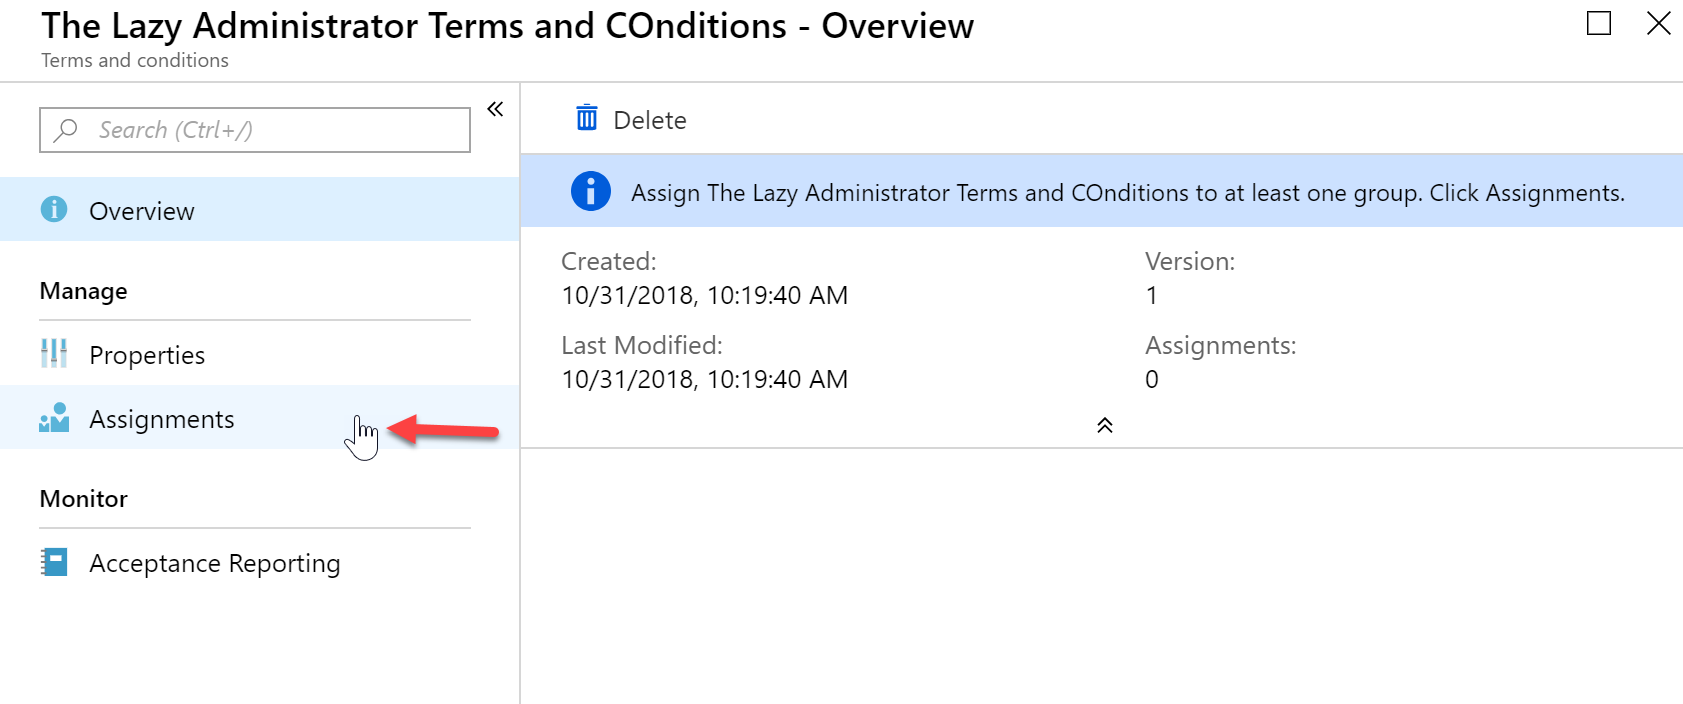Click the Terms and conditions breadcrumb subtitle
The width and height of the screenshot is (1683, 704).
pyautogui.click(x=135, y=61)
